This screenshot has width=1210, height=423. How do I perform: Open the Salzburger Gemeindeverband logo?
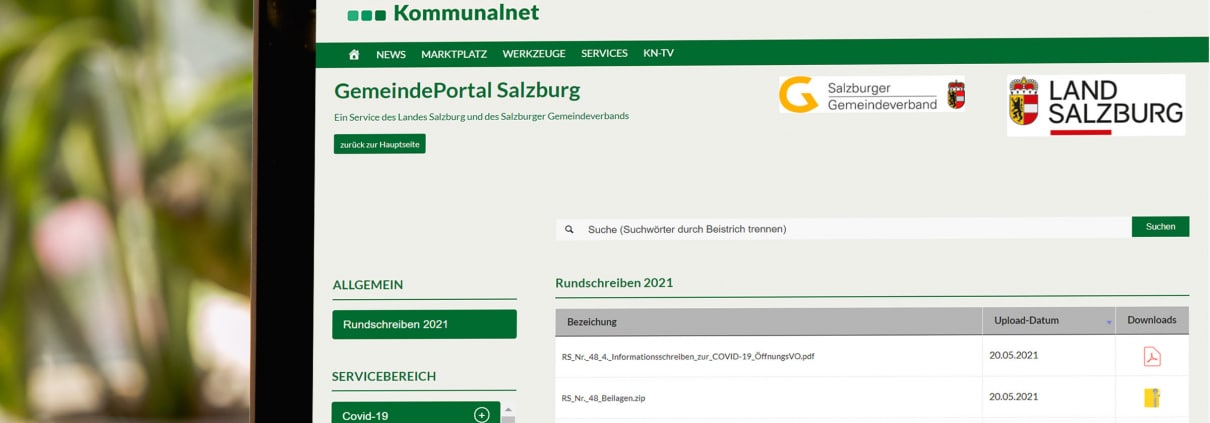871,95
